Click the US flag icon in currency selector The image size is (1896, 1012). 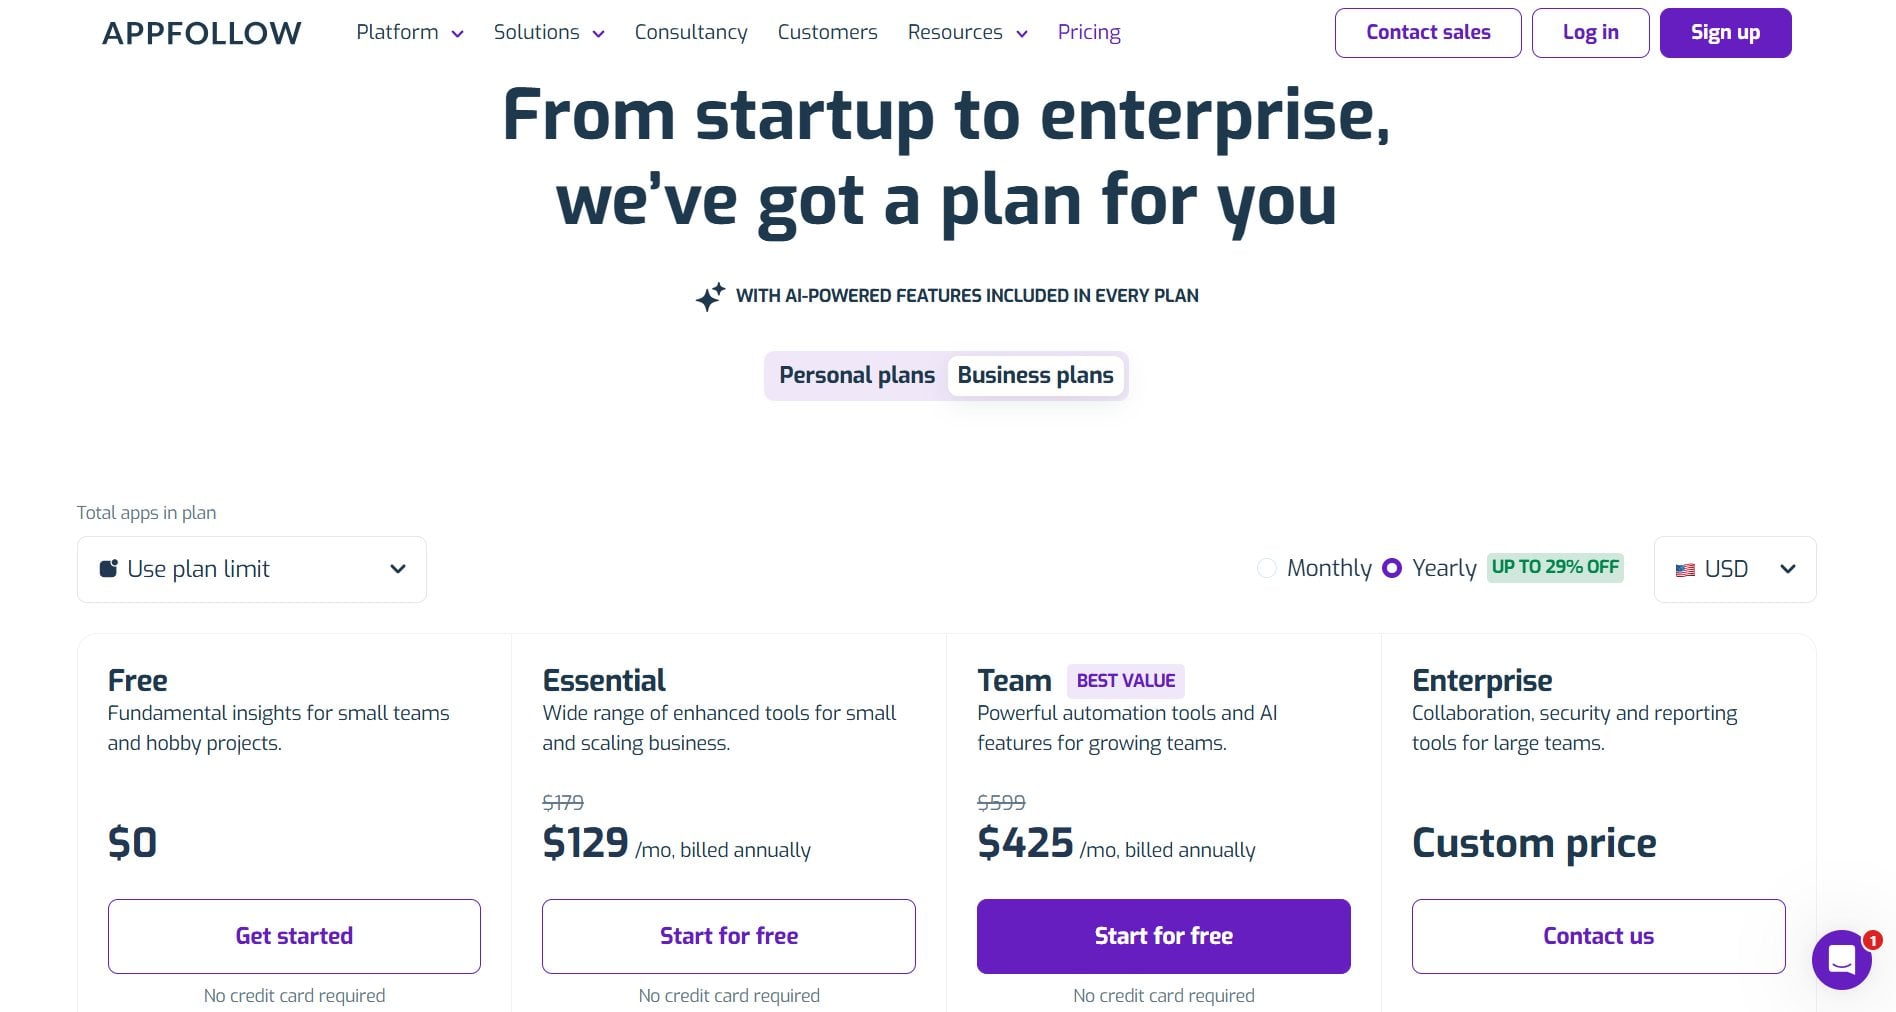1684,569
